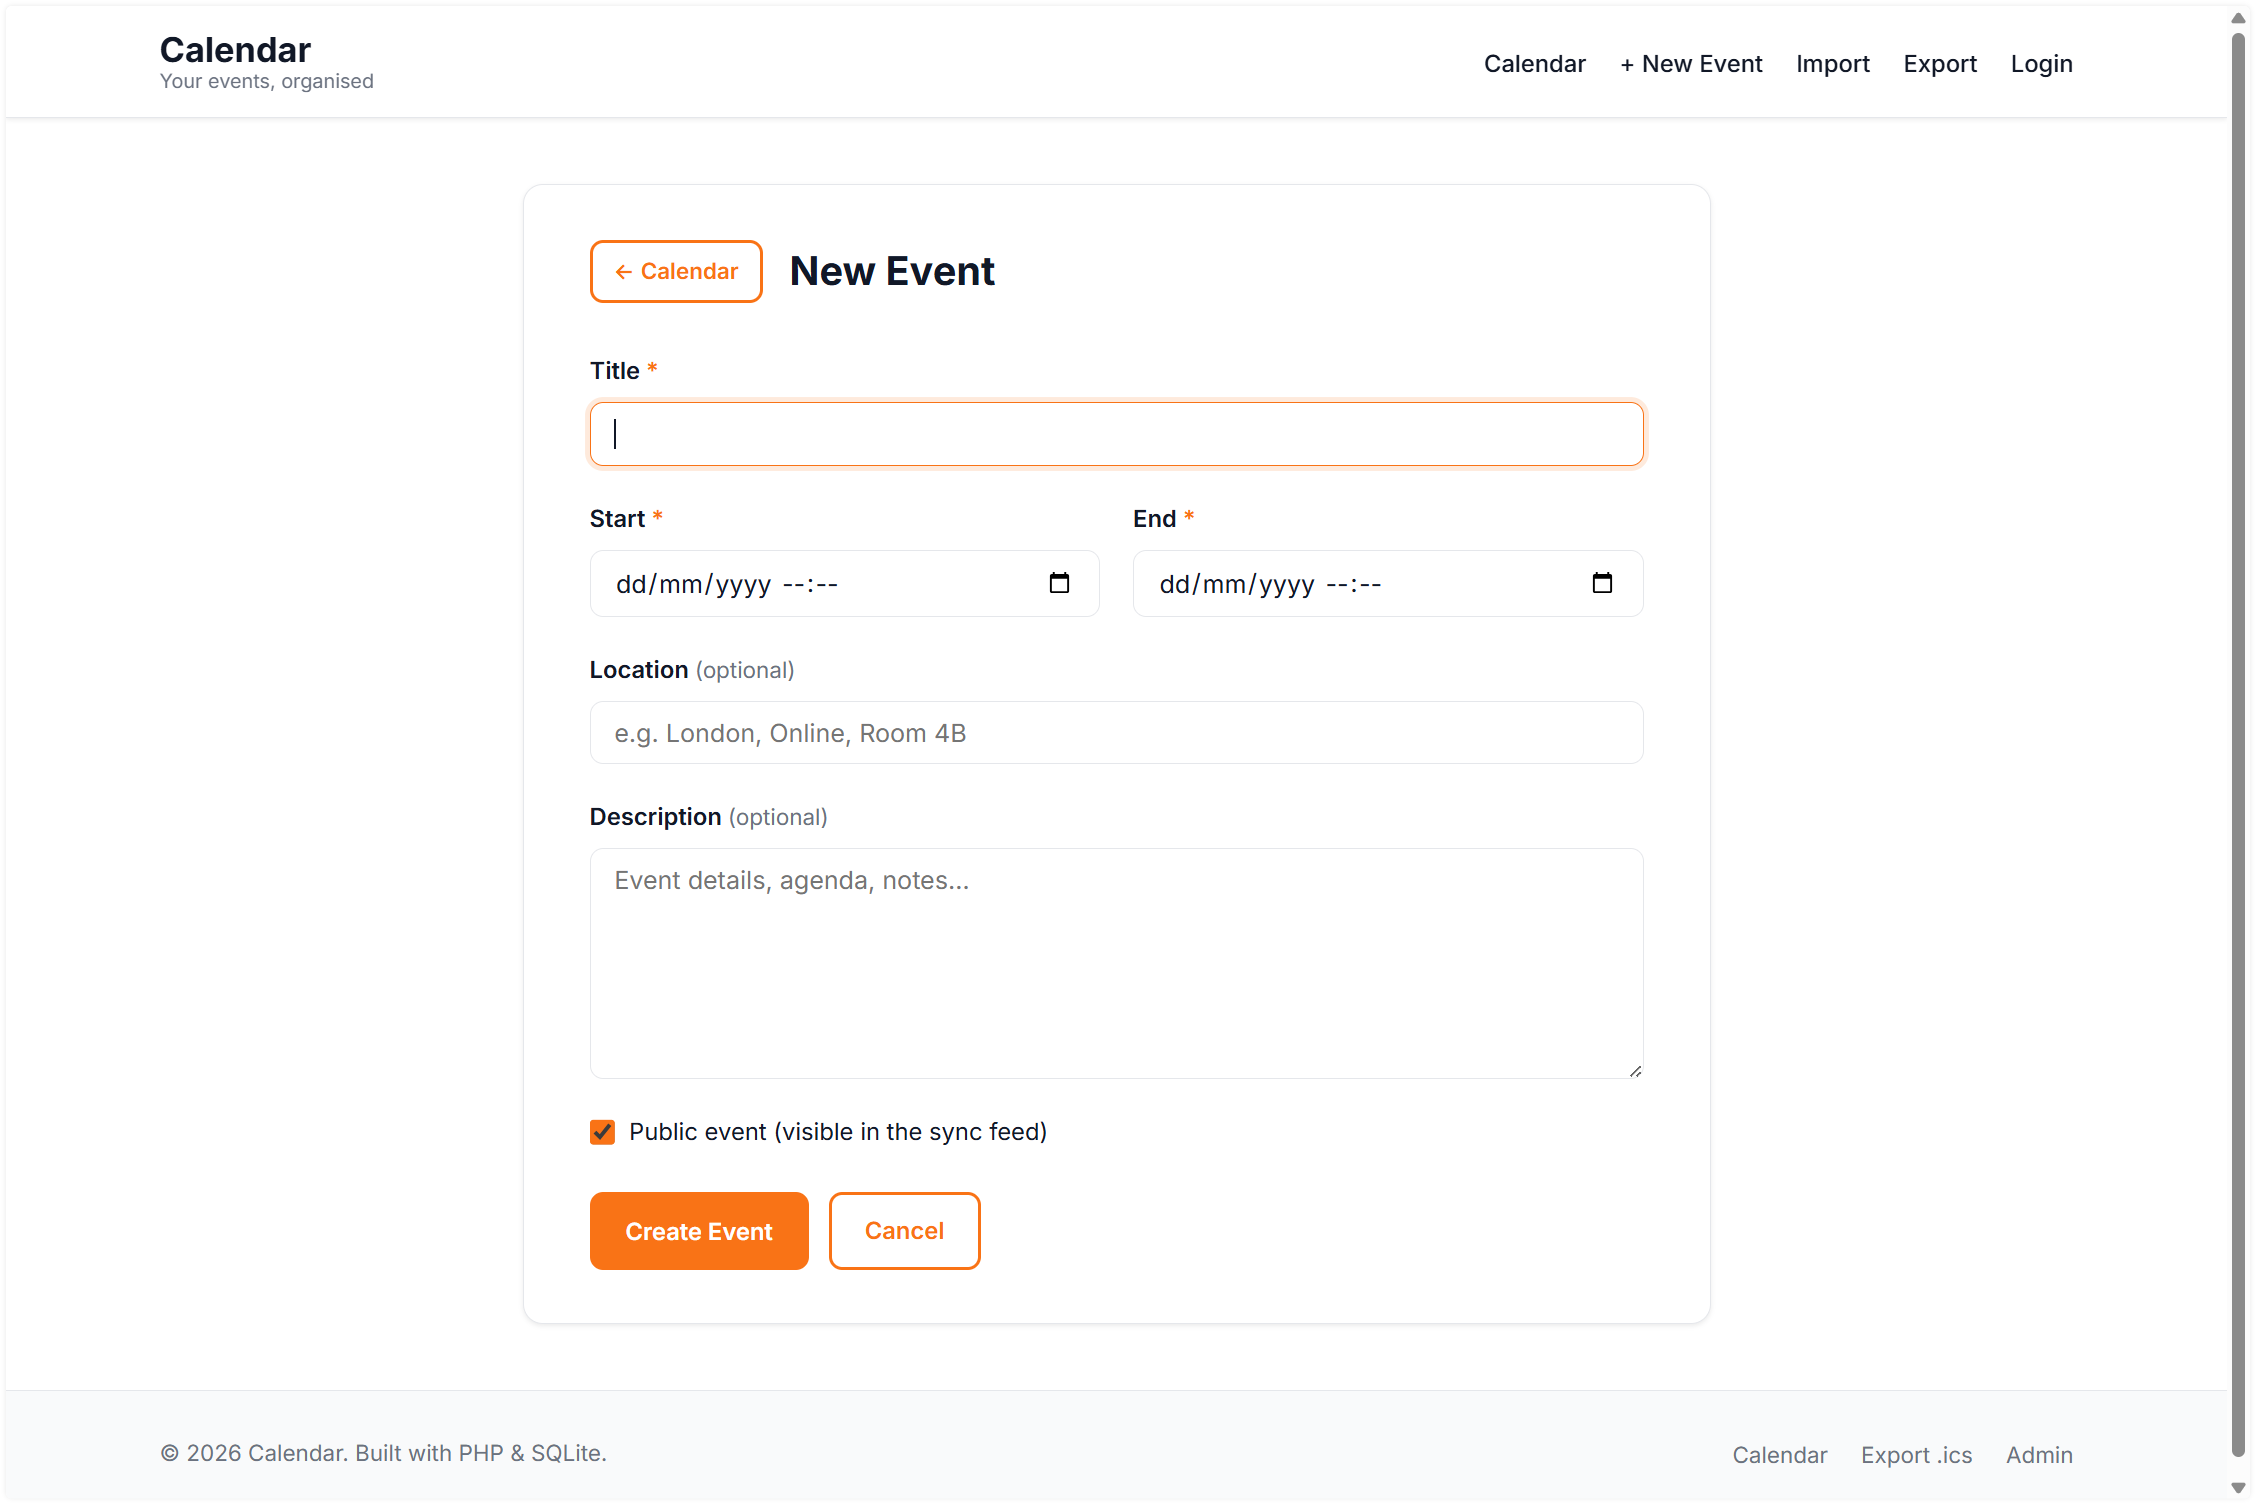Click the scrollbar up arrow
The width and height of the screenshot is (2256, 1504).
tap(2238, 18)
